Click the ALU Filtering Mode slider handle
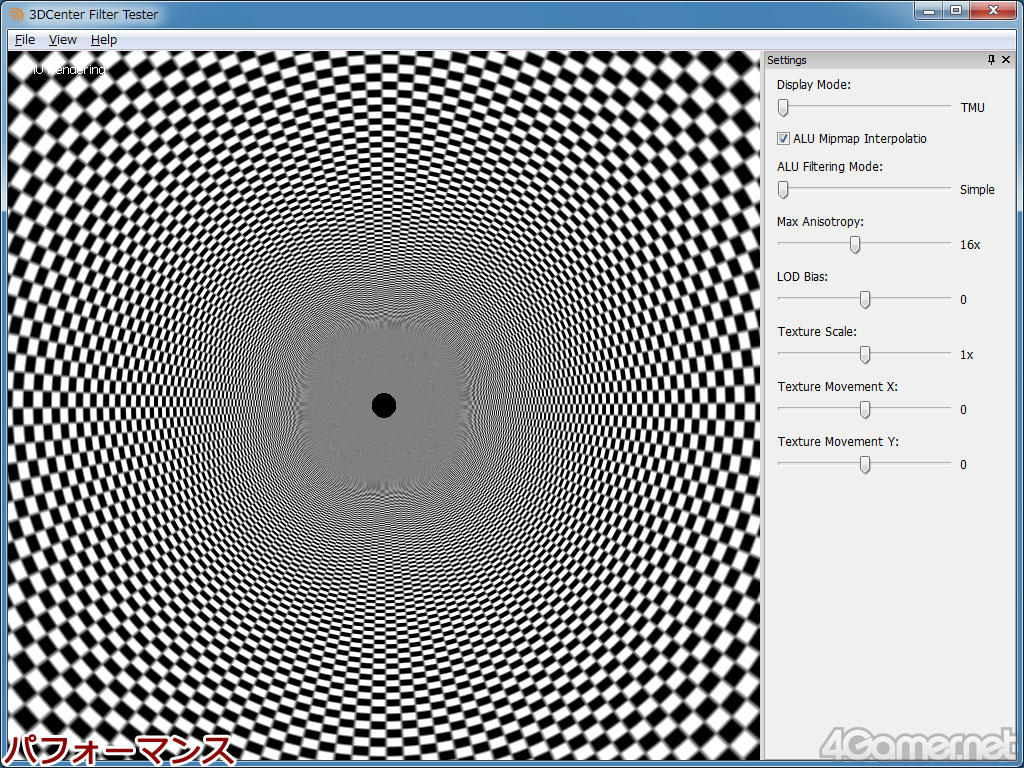 (782, 189)
